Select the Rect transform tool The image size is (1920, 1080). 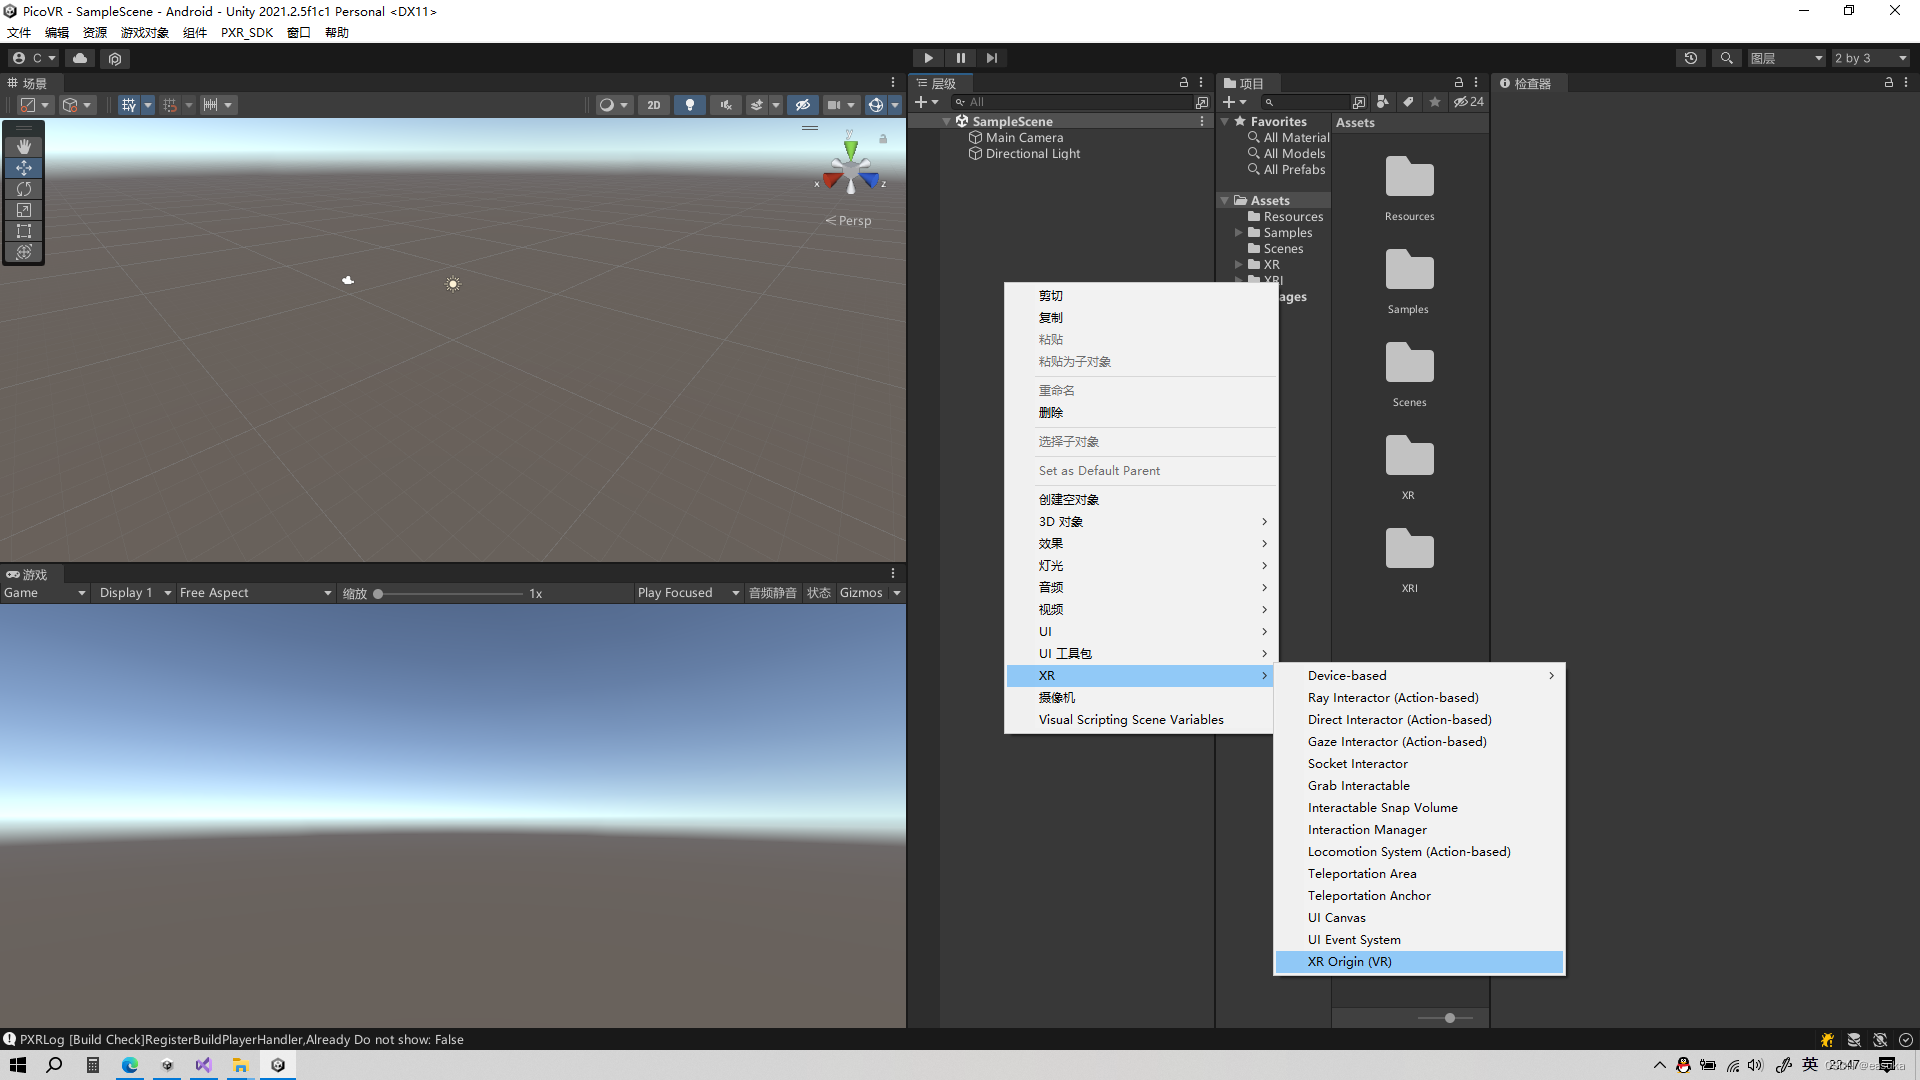click(24, 231)
